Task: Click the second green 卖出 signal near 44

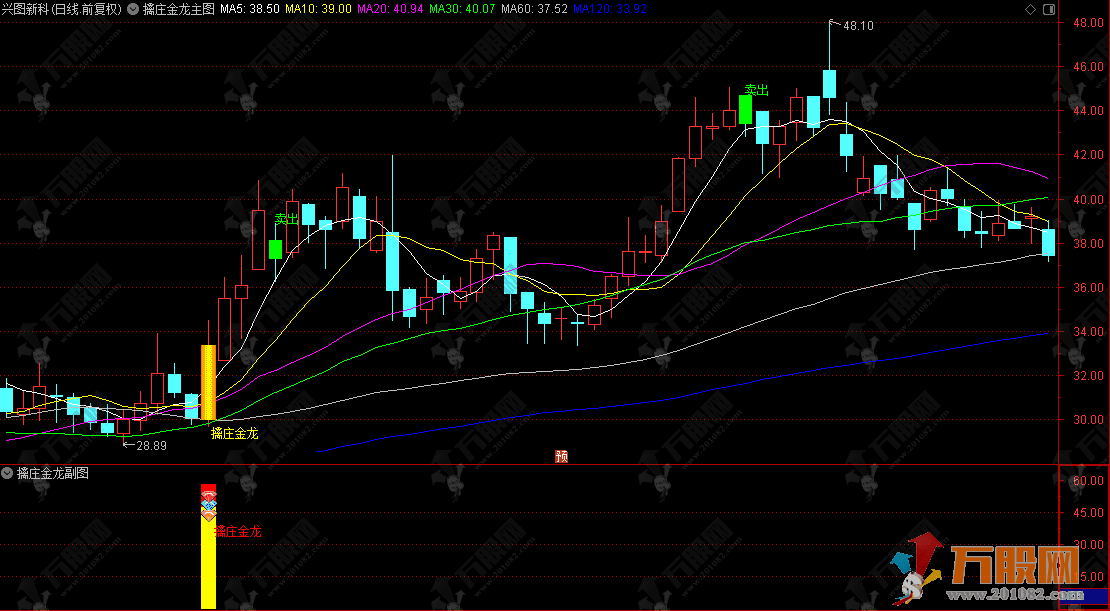Action: pyautogui.click(x=745, y=108)
